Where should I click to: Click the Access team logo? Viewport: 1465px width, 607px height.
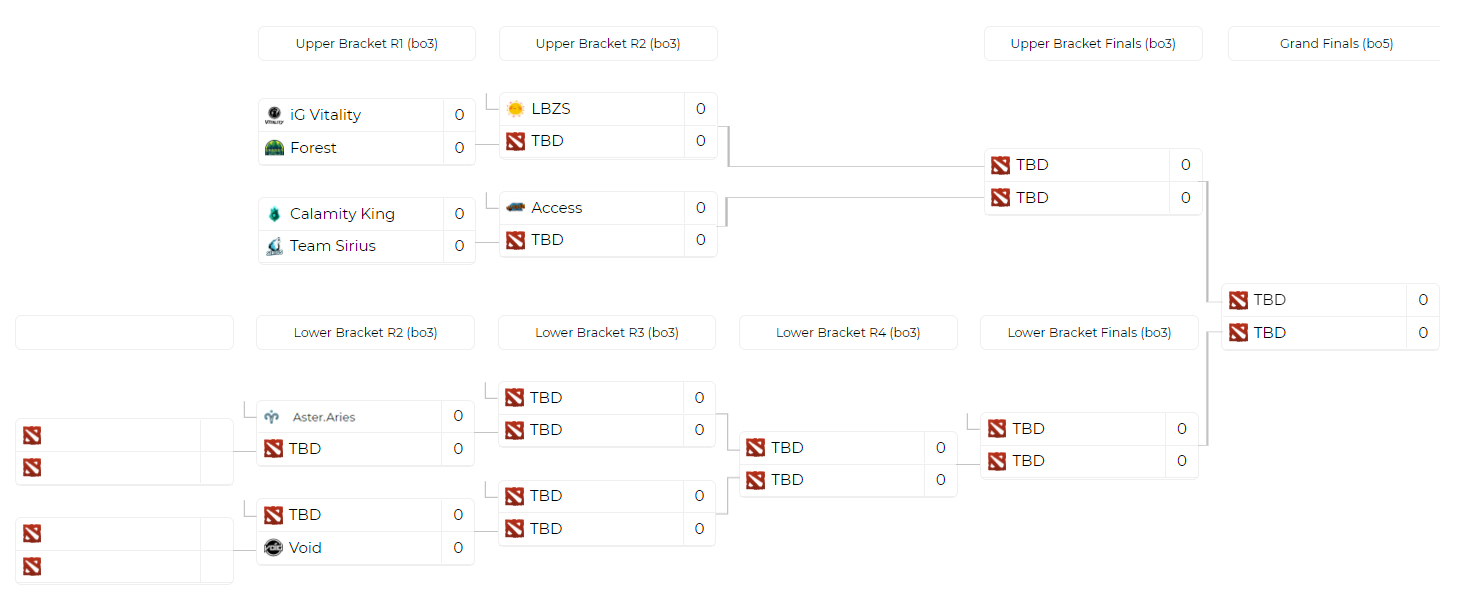(x=515, y=208)
